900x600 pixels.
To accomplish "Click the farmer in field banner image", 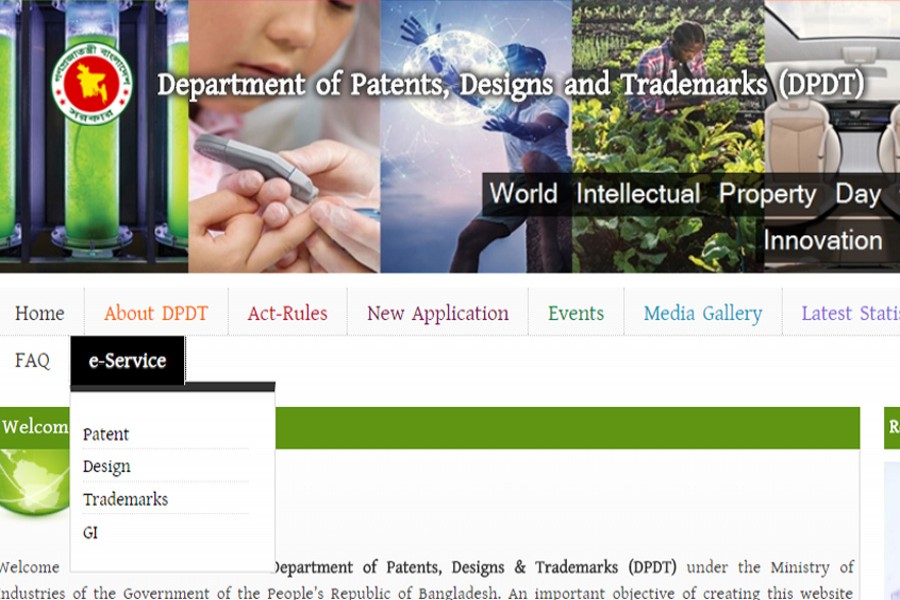I will point(668,137).
